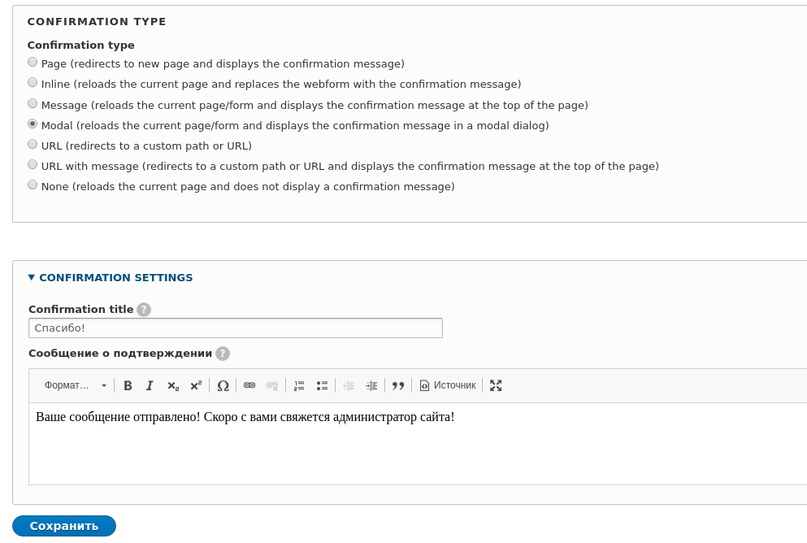Switch editor to Источник source view
This screenshot has width=807, height=543.
(x=447, y=385)
